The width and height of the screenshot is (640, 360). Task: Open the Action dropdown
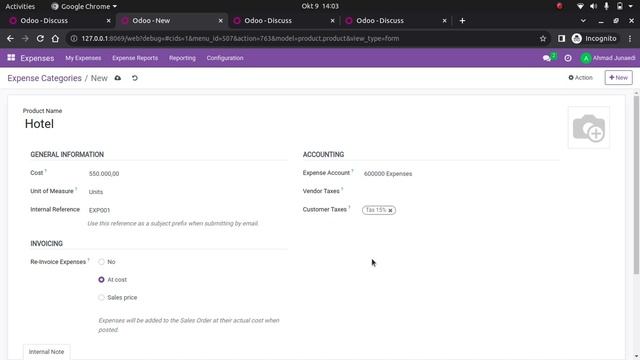pyautogui.click(x=580, y=78)
